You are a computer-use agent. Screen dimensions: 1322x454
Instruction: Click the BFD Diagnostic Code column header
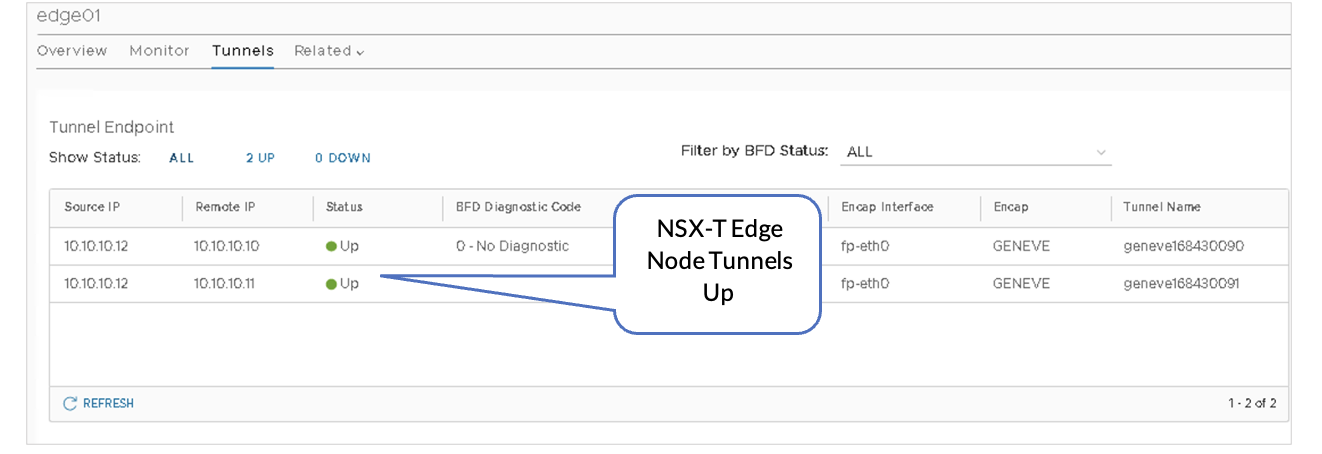pyautogui.click(x=517, y=207)
